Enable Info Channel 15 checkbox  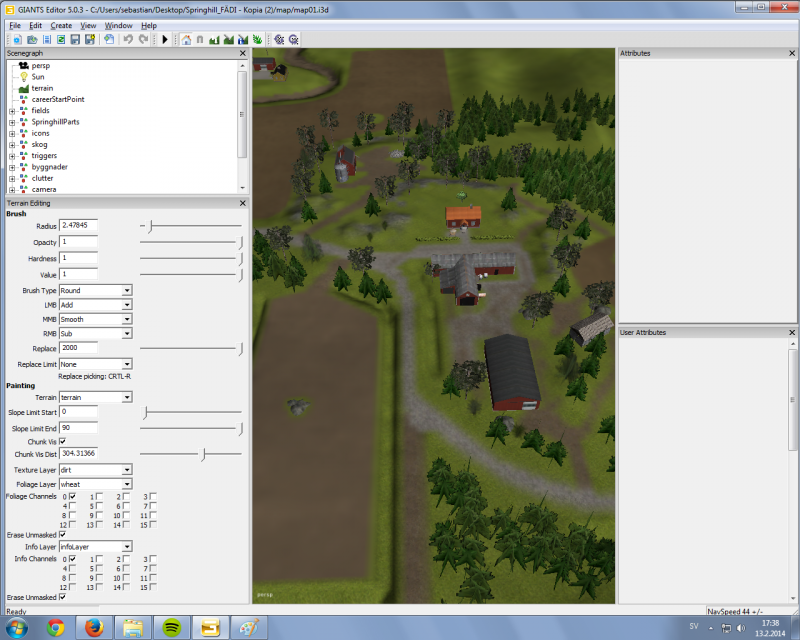(x=153, y=587)
